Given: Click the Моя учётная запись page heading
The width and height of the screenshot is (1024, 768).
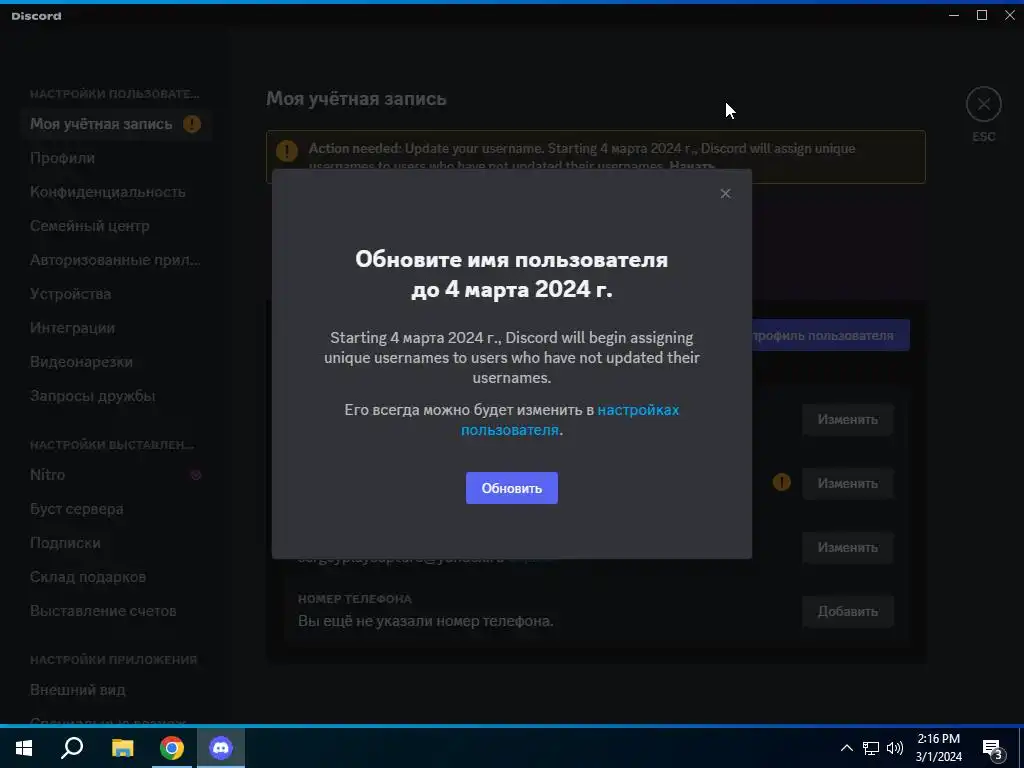Looking at the screenshot, I should [x=356, y=99].
